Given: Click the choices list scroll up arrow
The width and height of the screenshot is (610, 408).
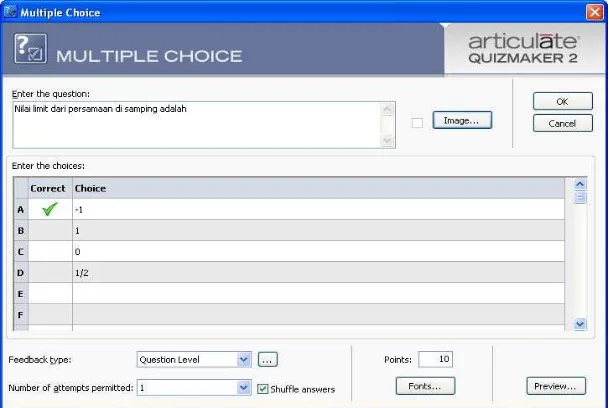Looking at the screenshot, I should pos(580,184).
